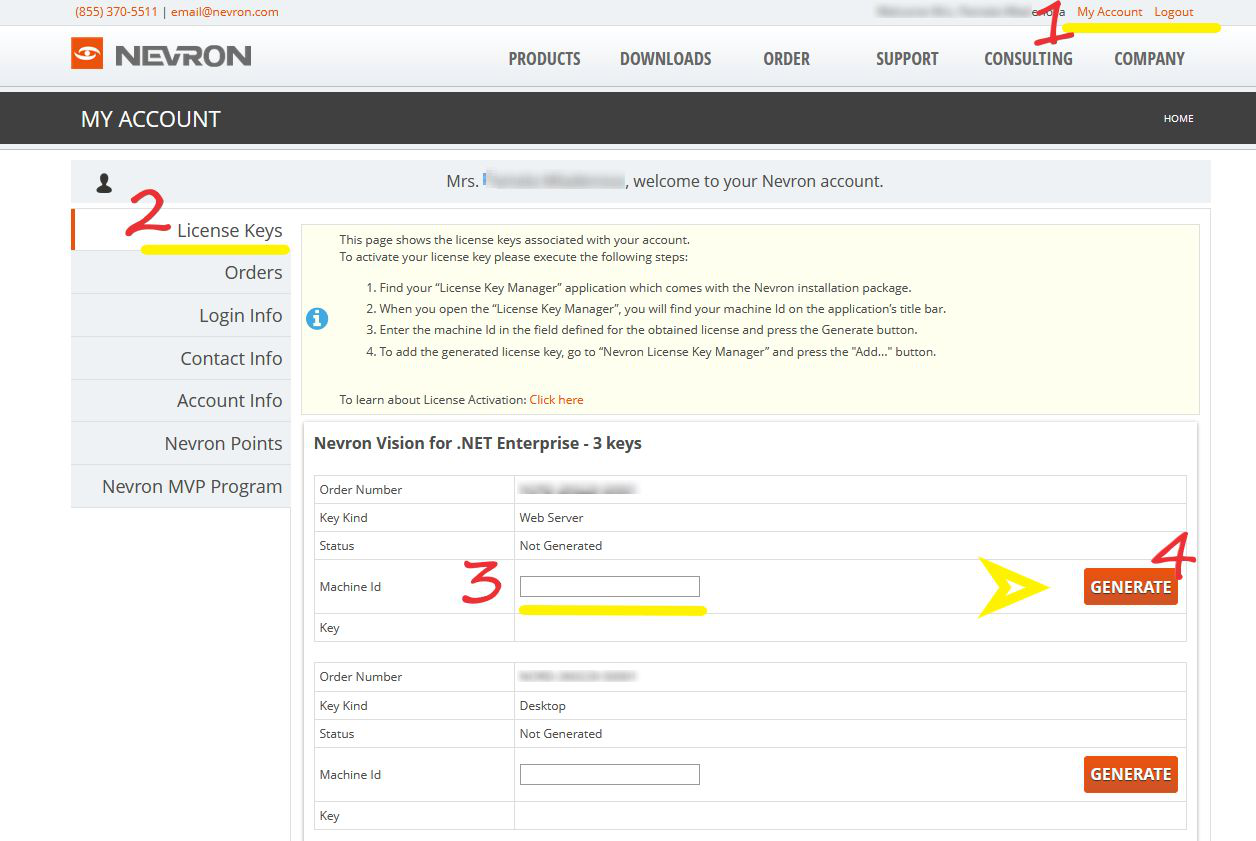Image resolution: width=1256 pixels, height=841 pixels.
Task: Select the License Keys sidebar tab
Action: [229, 231]
